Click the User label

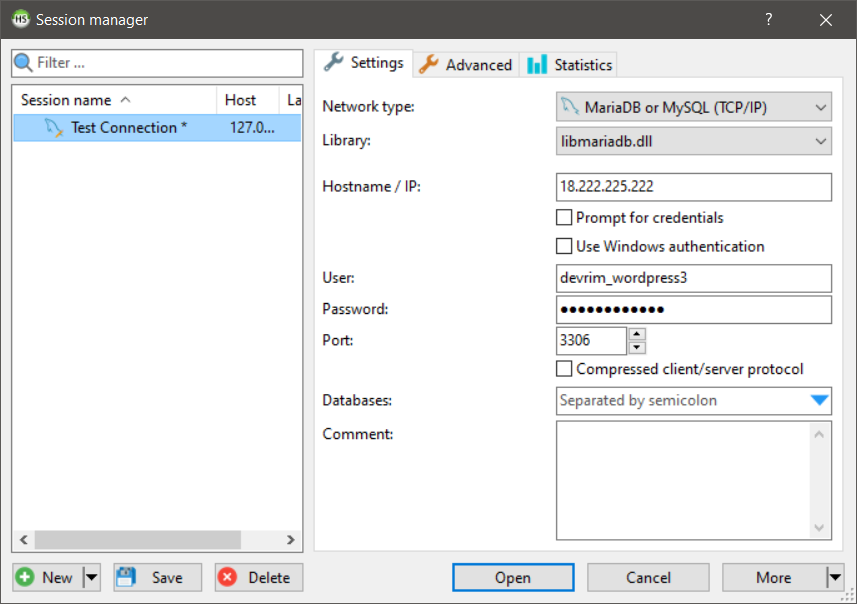point(338,278)
